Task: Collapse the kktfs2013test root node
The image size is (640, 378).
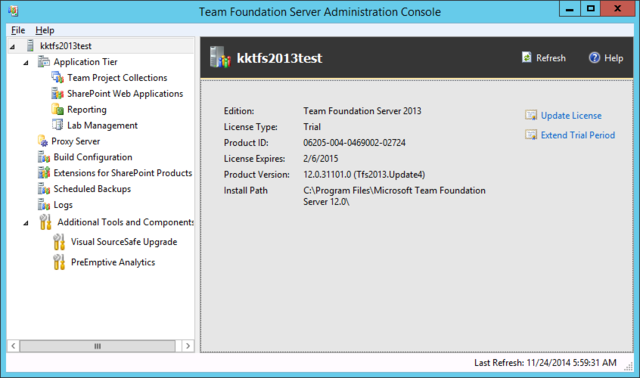Action: (13, 47)
